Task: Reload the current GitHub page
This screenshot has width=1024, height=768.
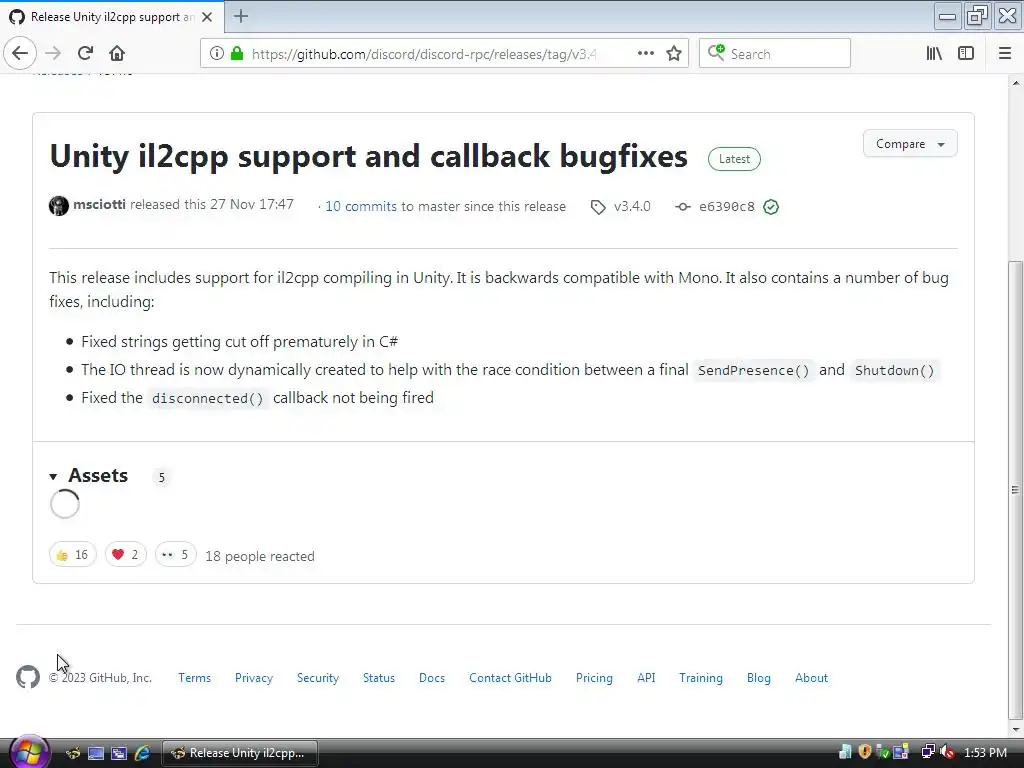Action: [x=85, y=54]
